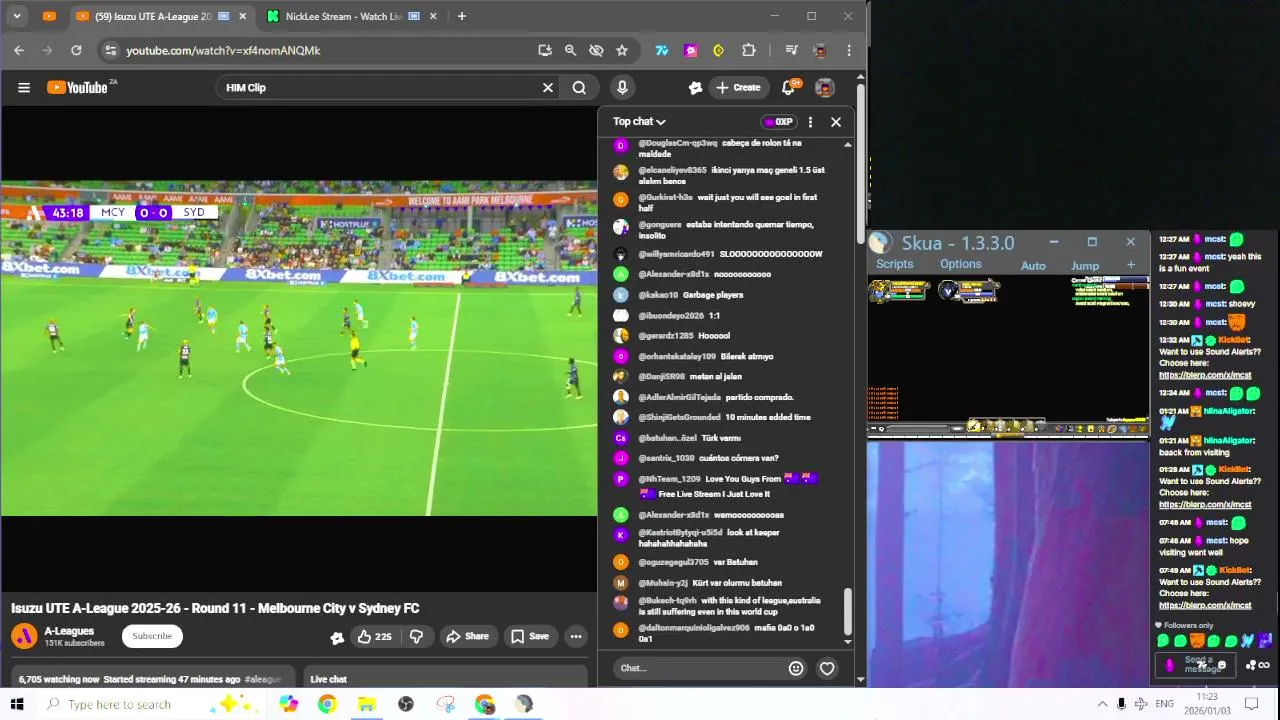This screenshot has width=1280, height=720.
Task: Subscribe to the A-Leagues channel
Action: (152, 636)
